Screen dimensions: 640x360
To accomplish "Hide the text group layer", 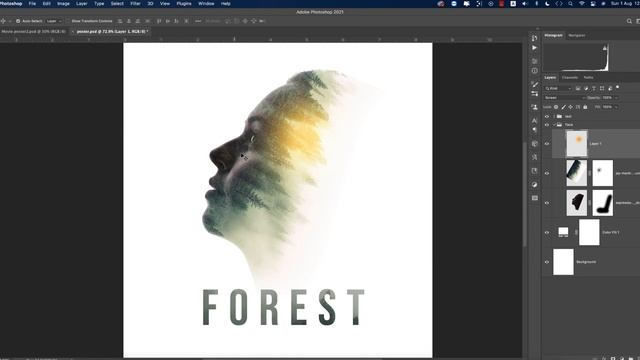I will point(547,116).
